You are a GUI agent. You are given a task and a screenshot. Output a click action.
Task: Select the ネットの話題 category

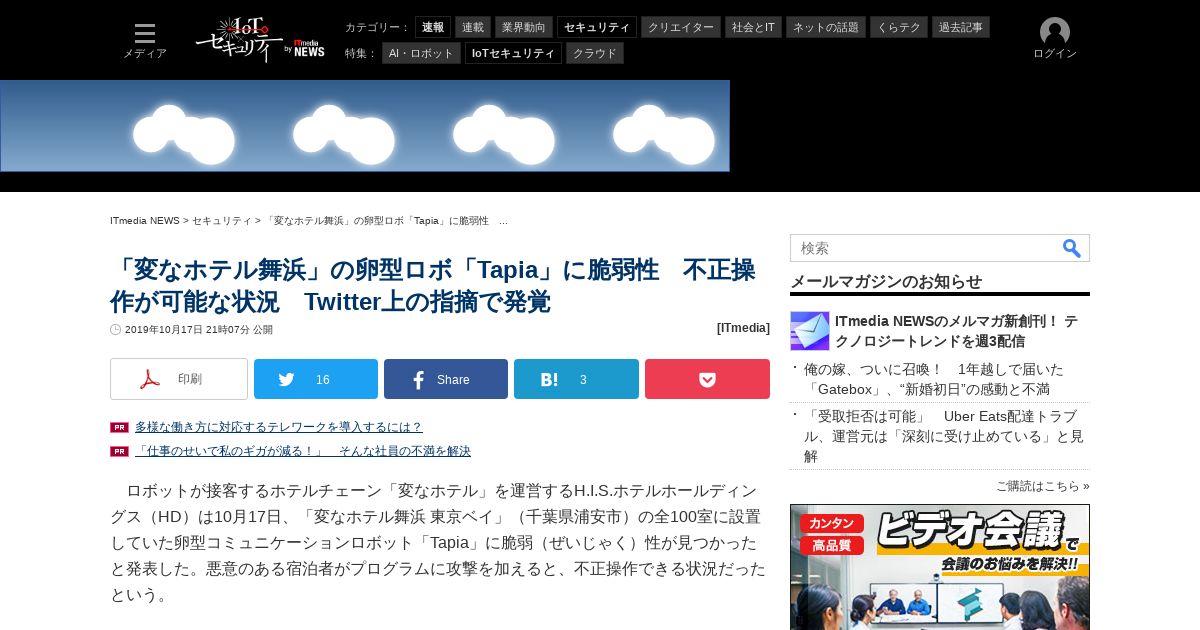point(826,27)
